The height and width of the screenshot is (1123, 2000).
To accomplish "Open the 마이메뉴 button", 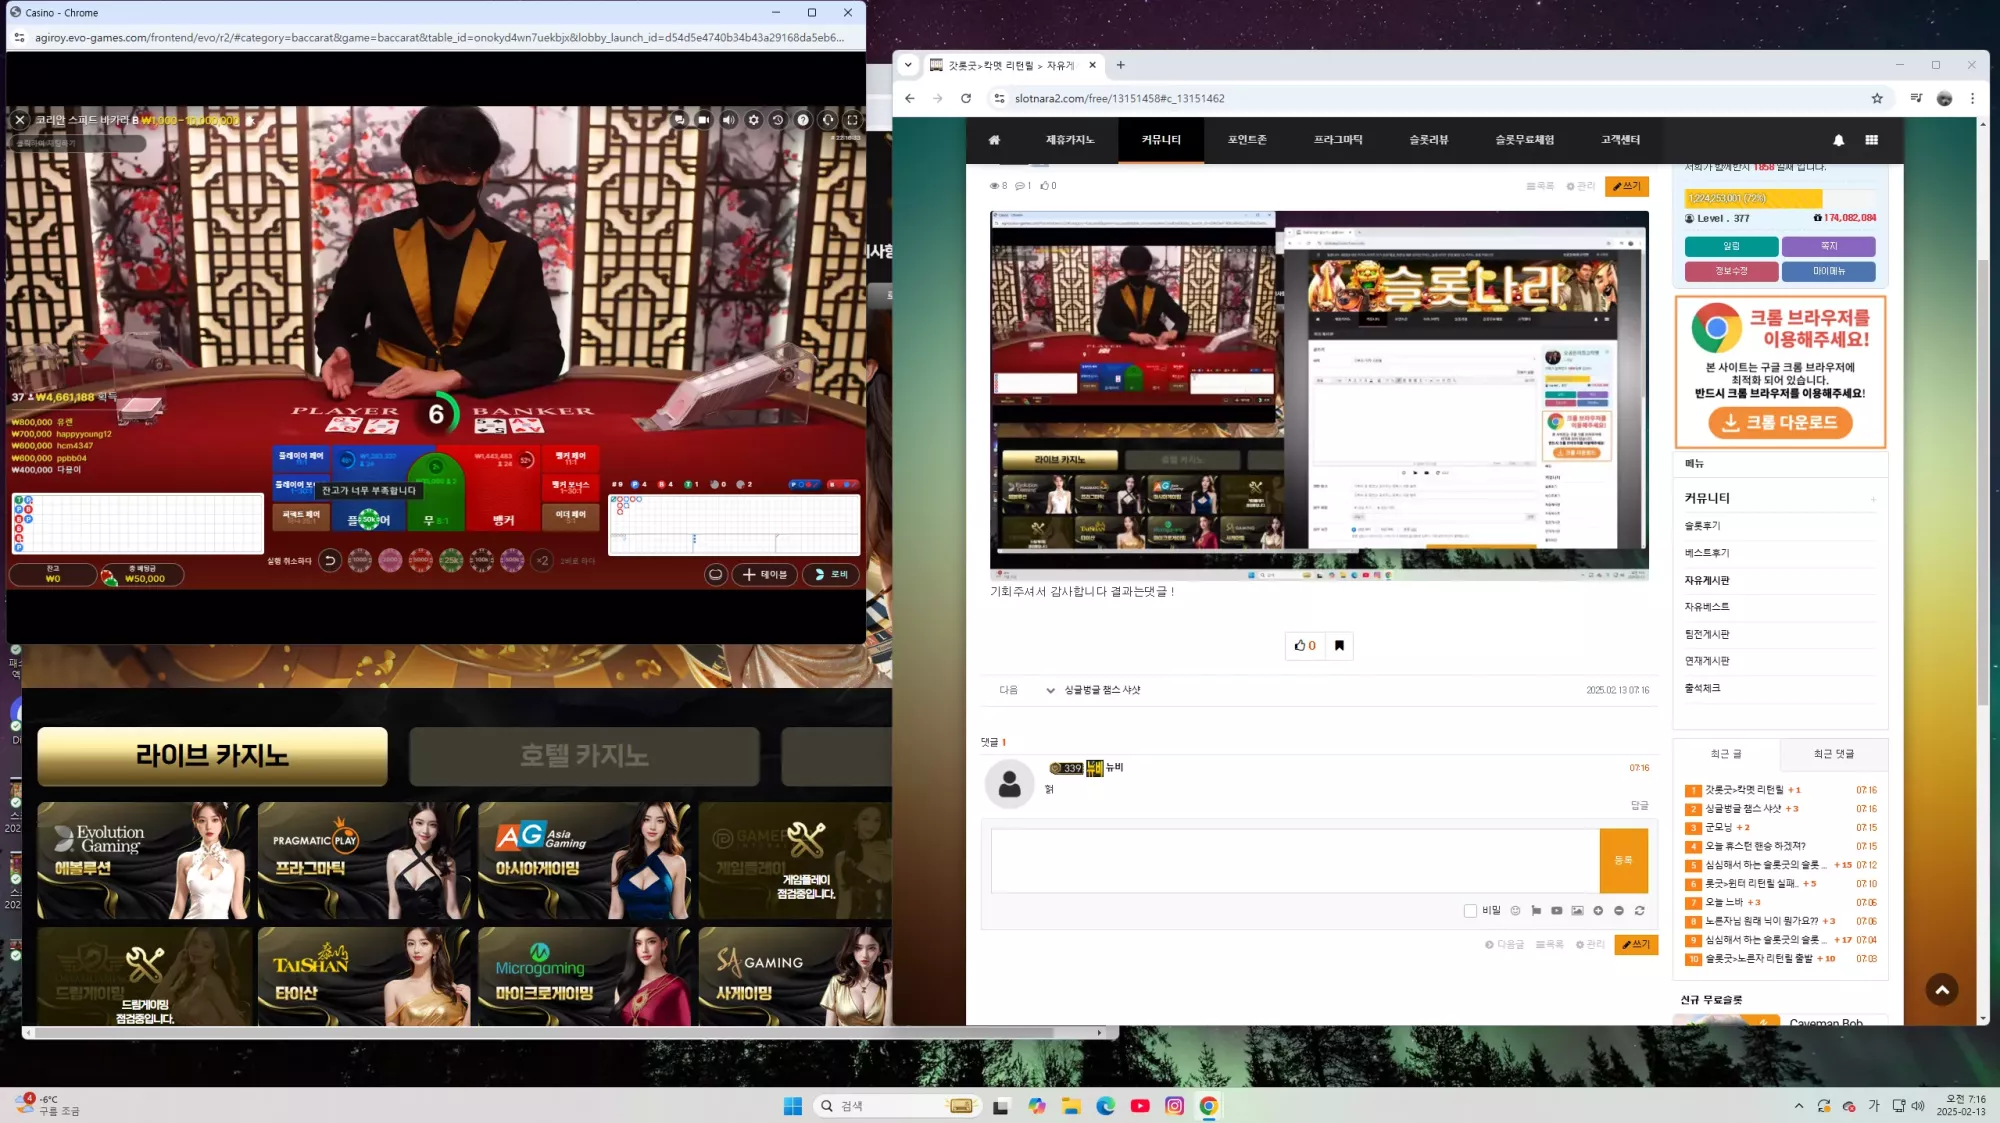I will 1829,271.
